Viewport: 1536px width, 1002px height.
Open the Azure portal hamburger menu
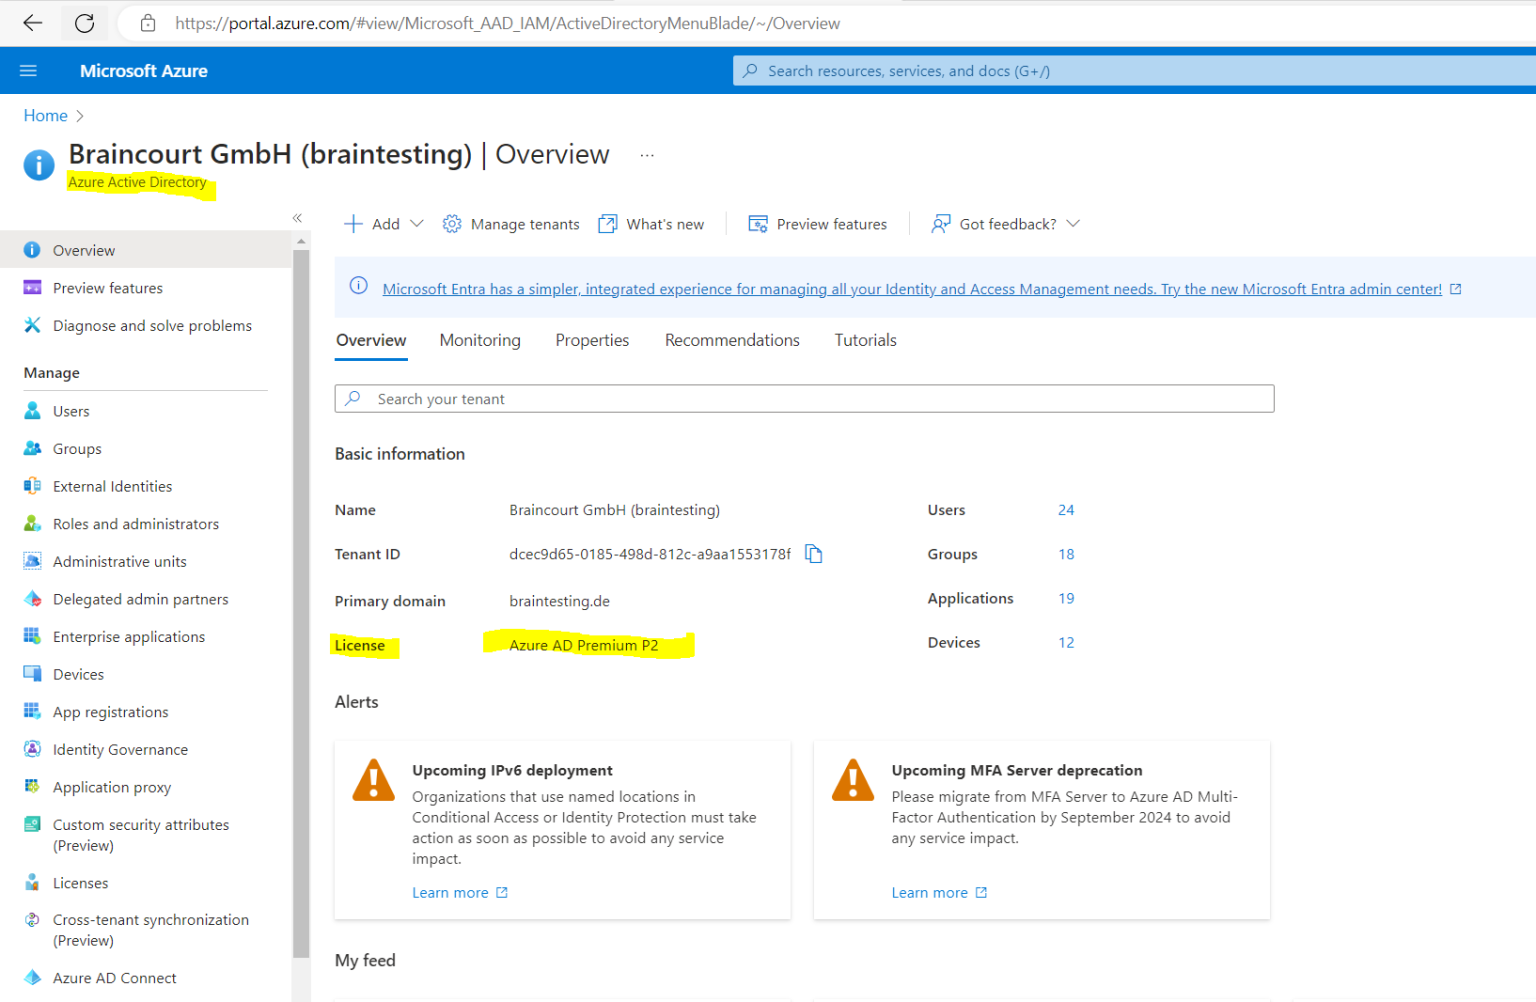[x=28, y=70]
